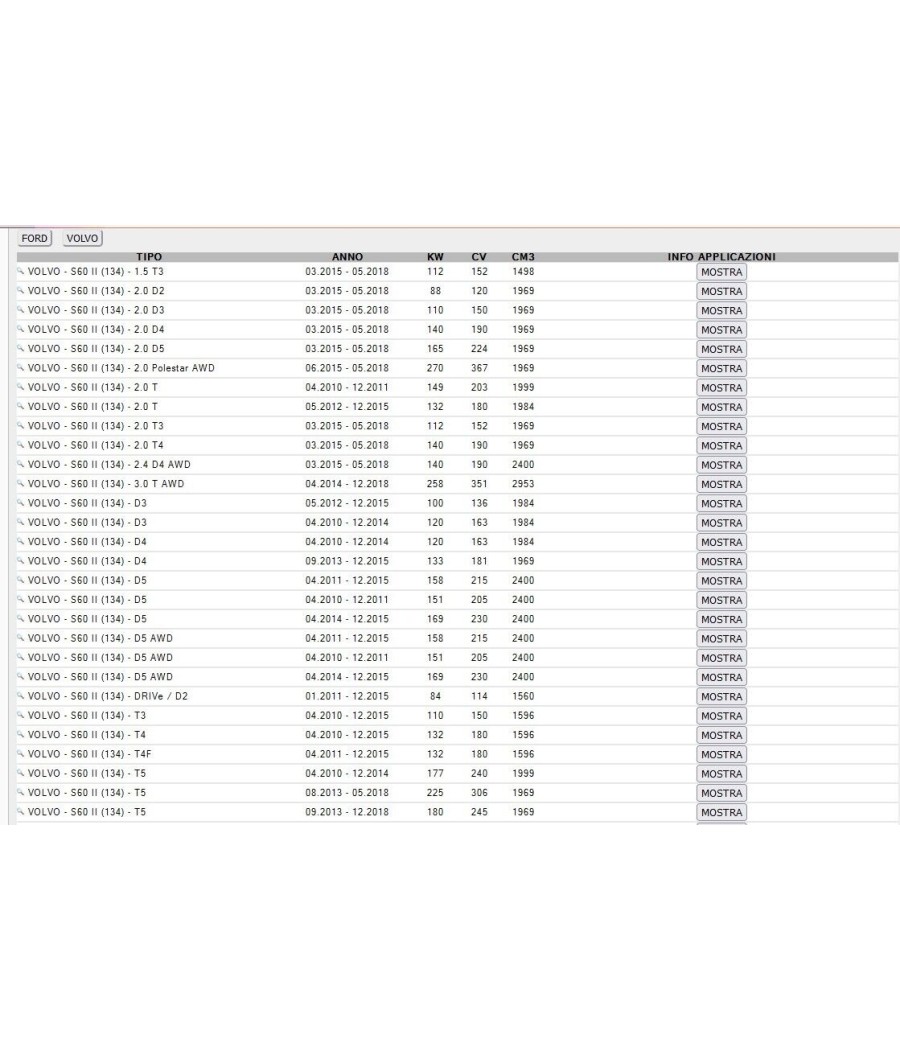
Task: Click MOSTRA on the 2.4 D4 AWD row
Action: (x=721, y=465)
